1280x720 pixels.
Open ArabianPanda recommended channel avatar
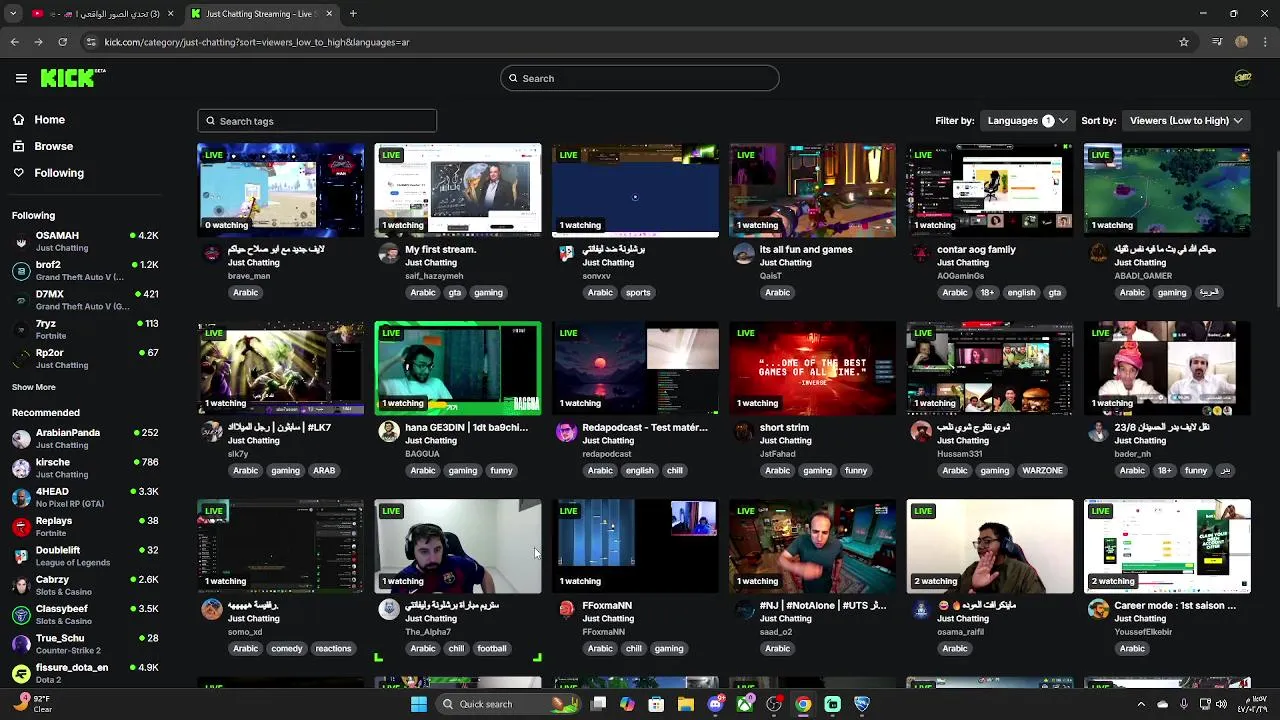pyautogui.click(x=21, y=439)
